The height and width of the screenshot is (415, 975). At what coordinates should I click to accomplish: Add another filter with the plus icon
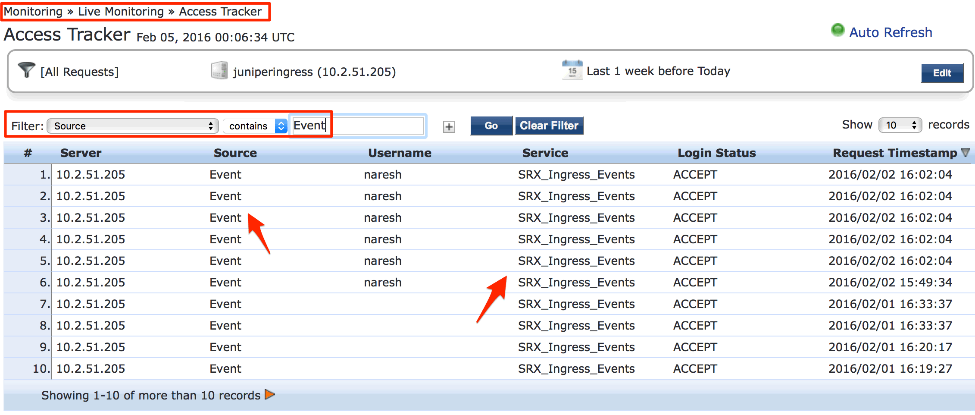449,126
